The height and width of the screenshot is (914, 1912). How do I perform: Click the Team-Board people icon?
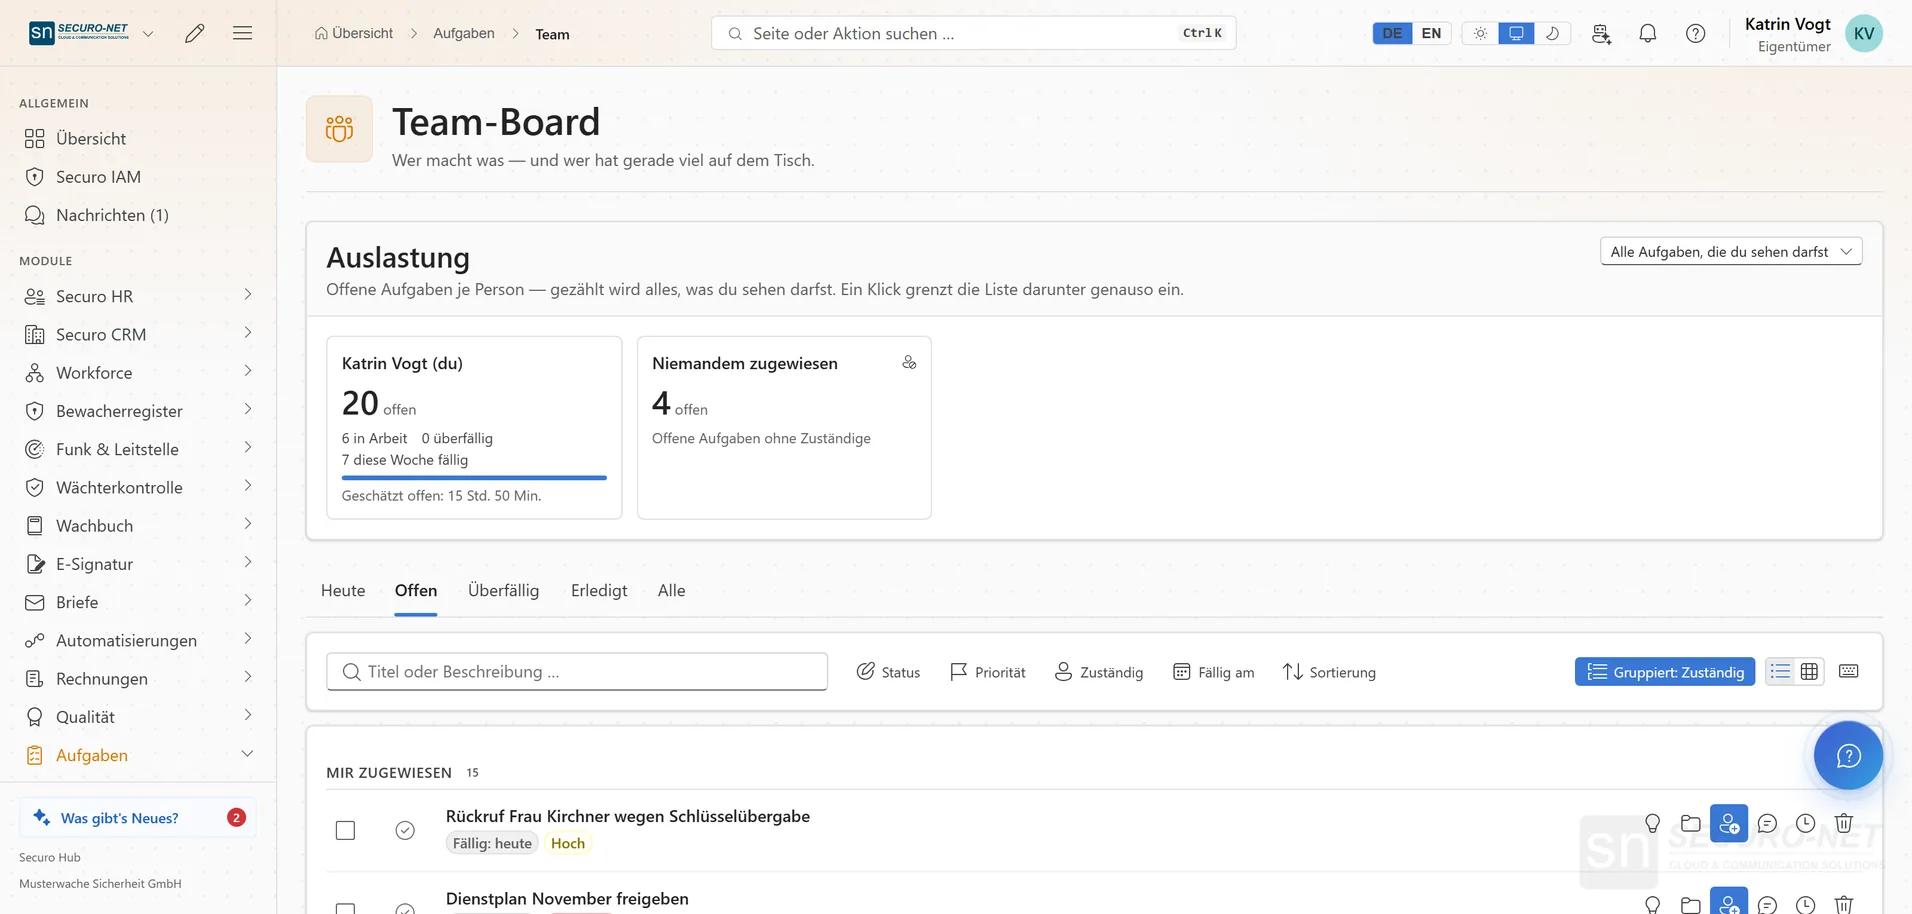339,129
